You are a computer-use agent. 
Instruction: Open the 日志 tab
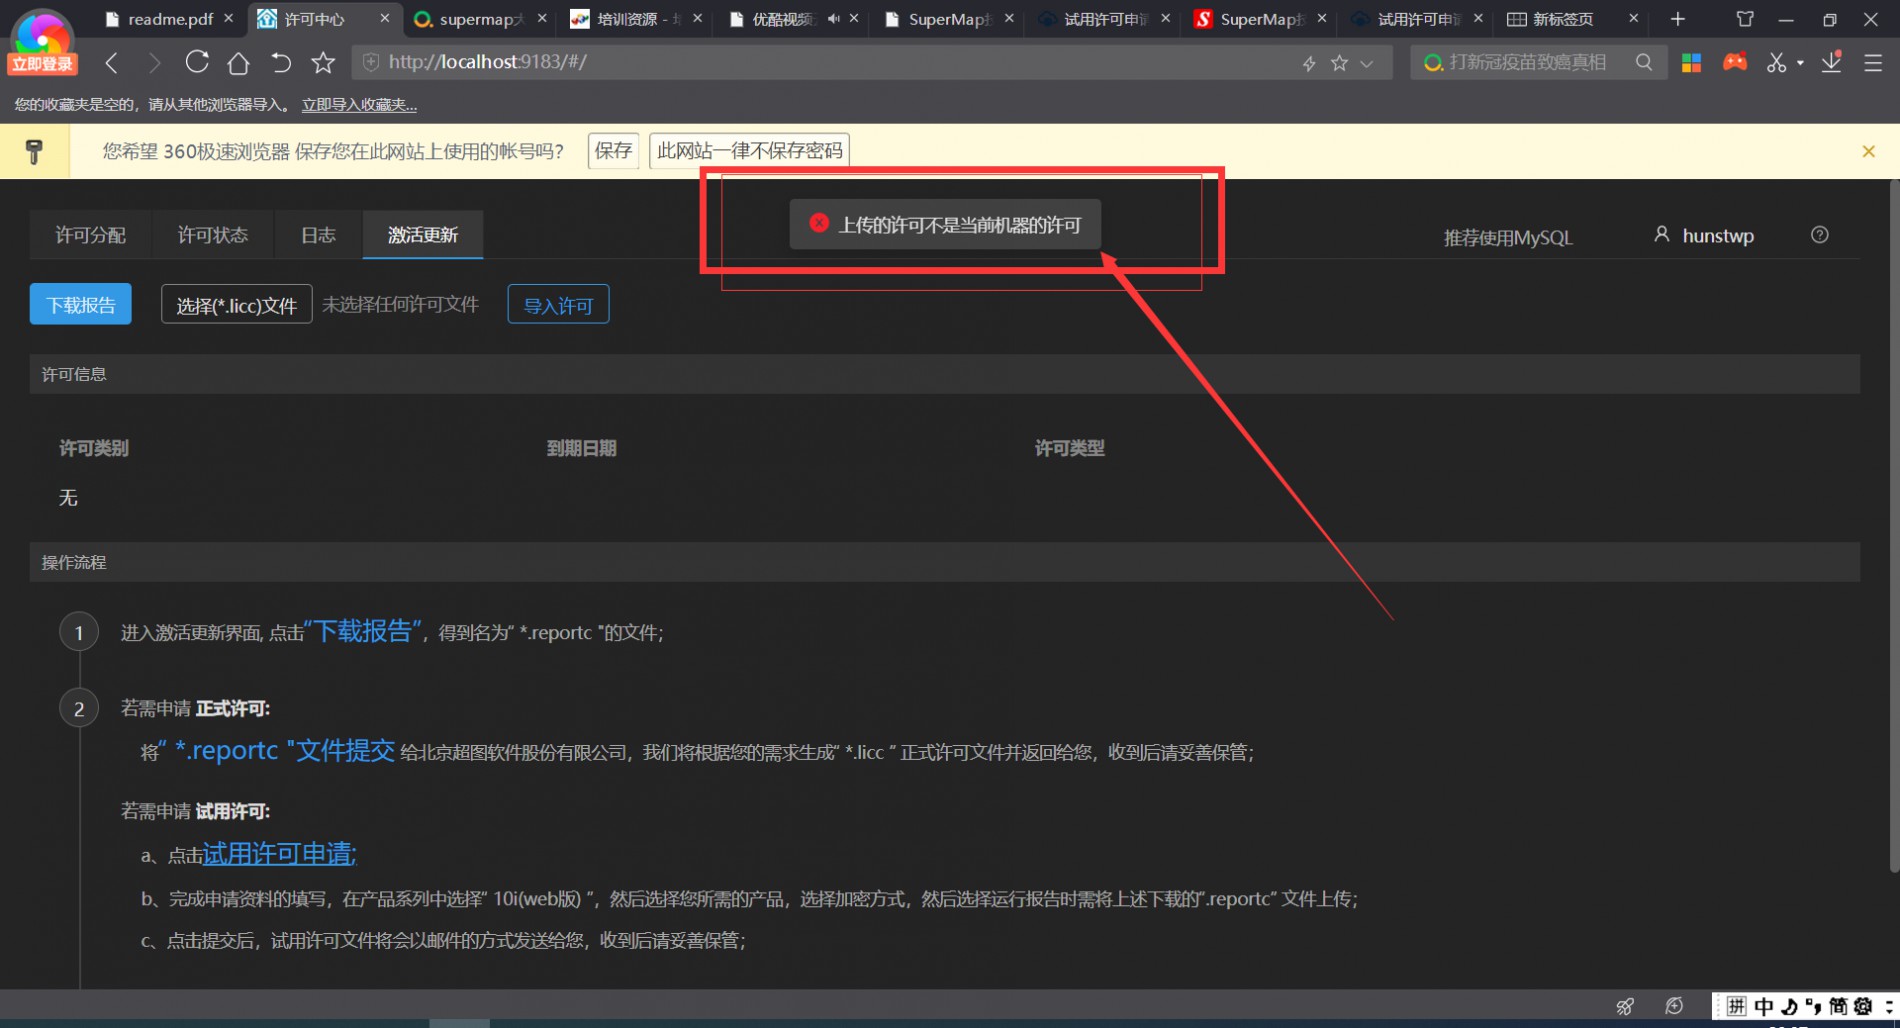[x=318, y=235]
